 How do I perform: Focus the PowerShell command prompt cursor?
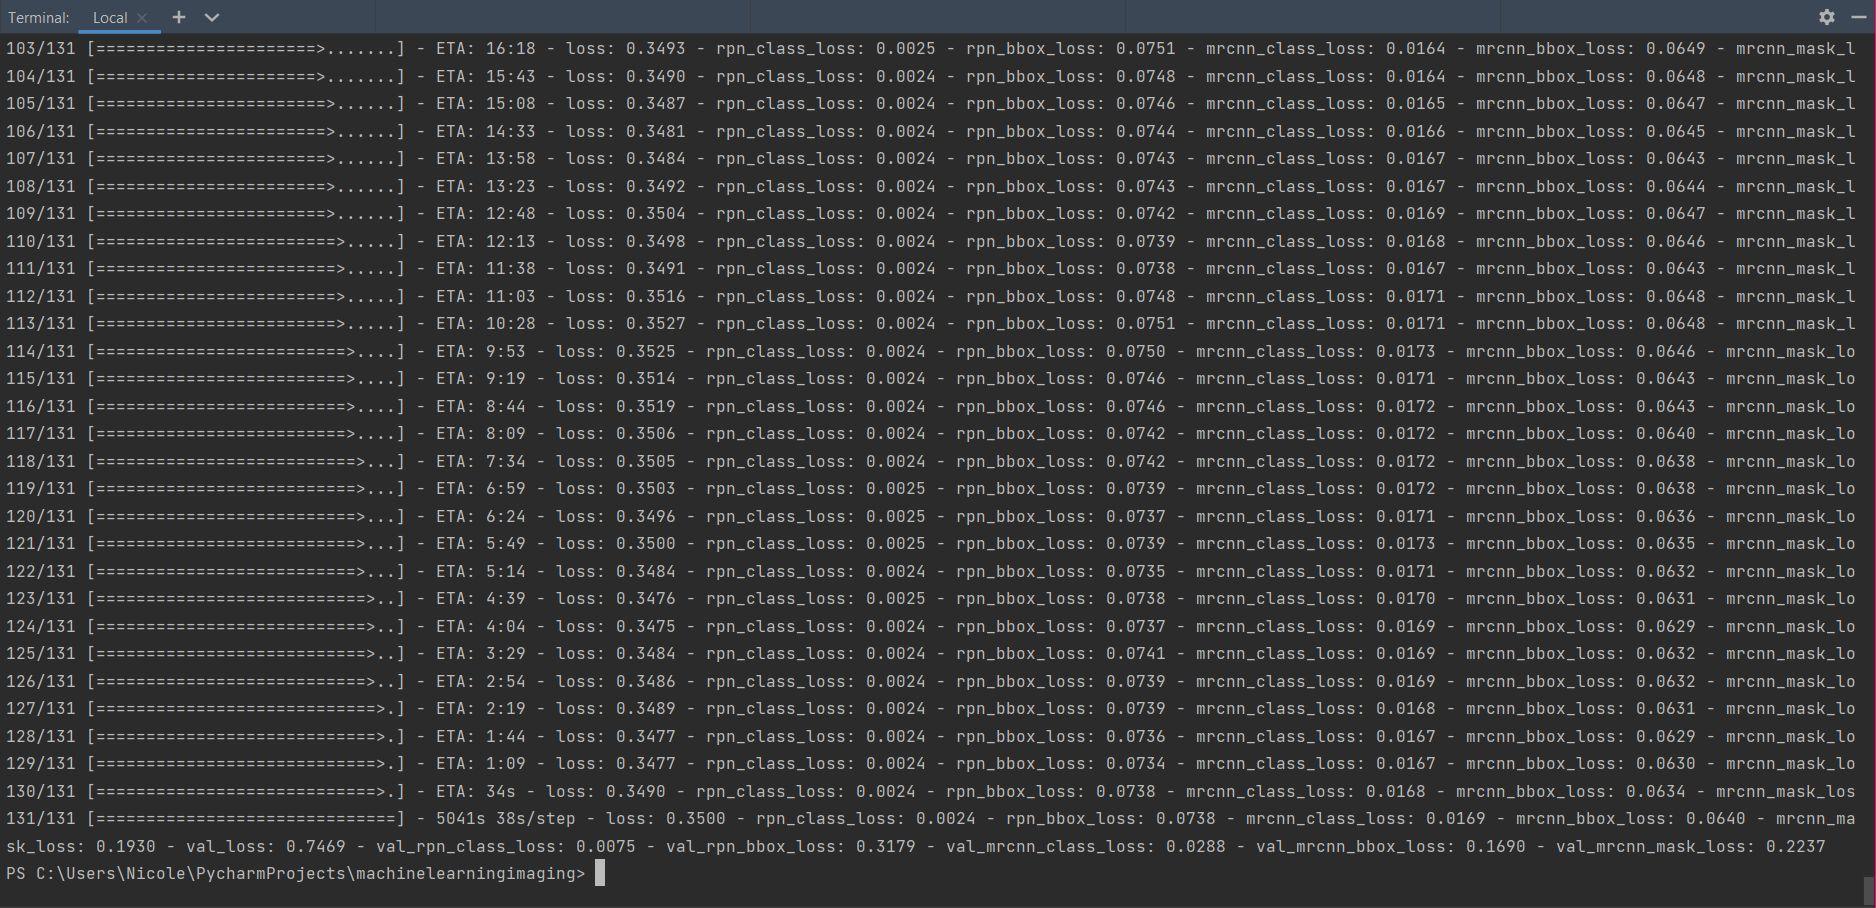600,873
